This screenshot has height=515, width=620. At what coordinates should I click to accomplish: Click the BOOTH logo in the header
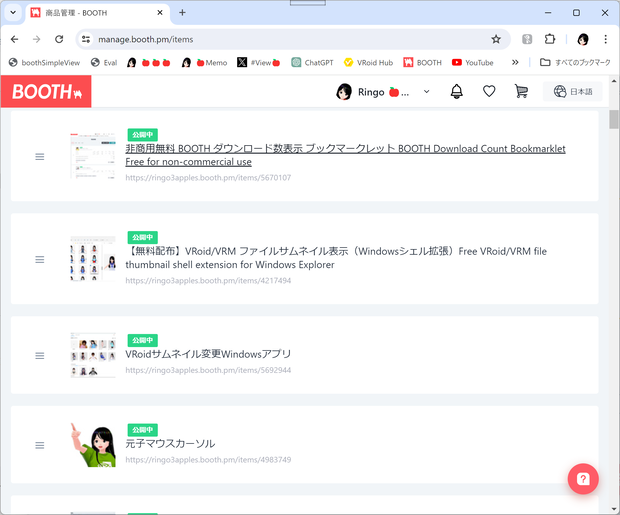pos(46,92)
